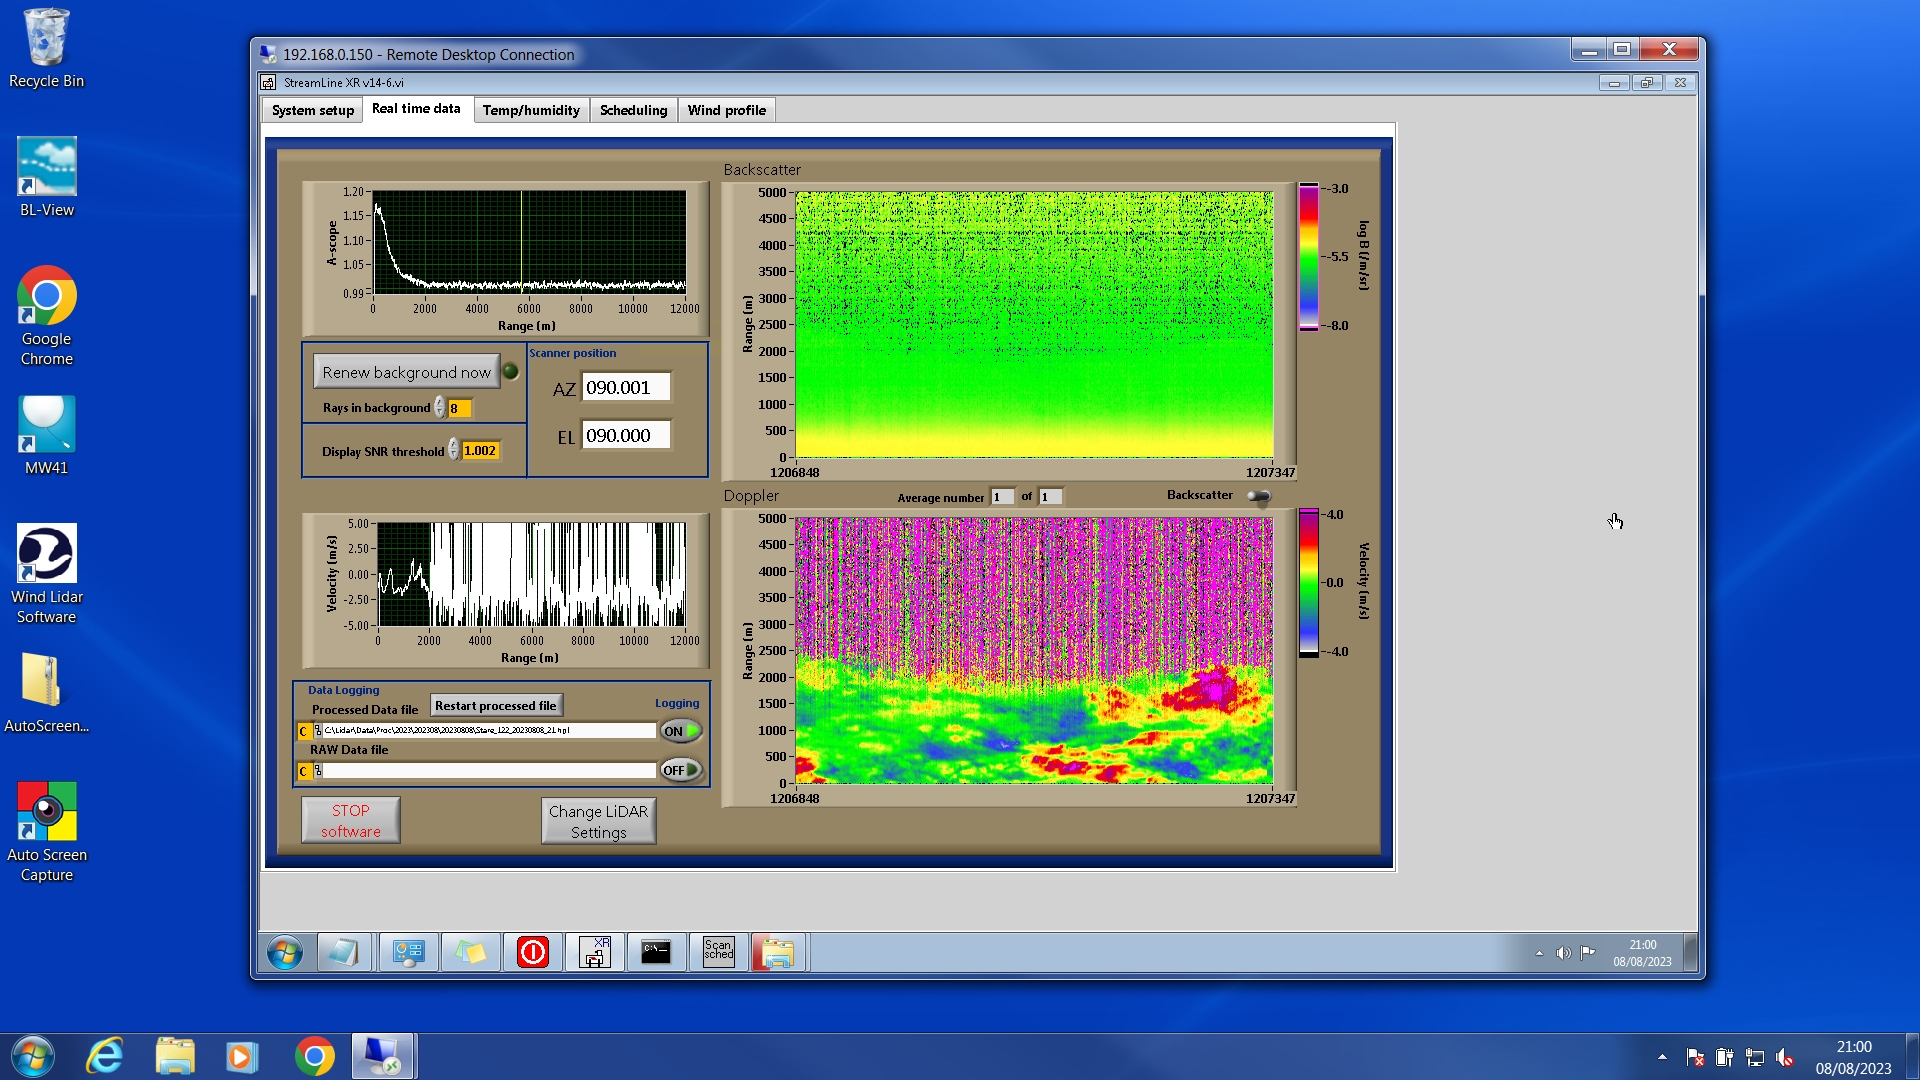The width and height of the screenshot is (1920, 1080).
Task: Open the command prompt in remote taskbar
Action: pos(656,952)
